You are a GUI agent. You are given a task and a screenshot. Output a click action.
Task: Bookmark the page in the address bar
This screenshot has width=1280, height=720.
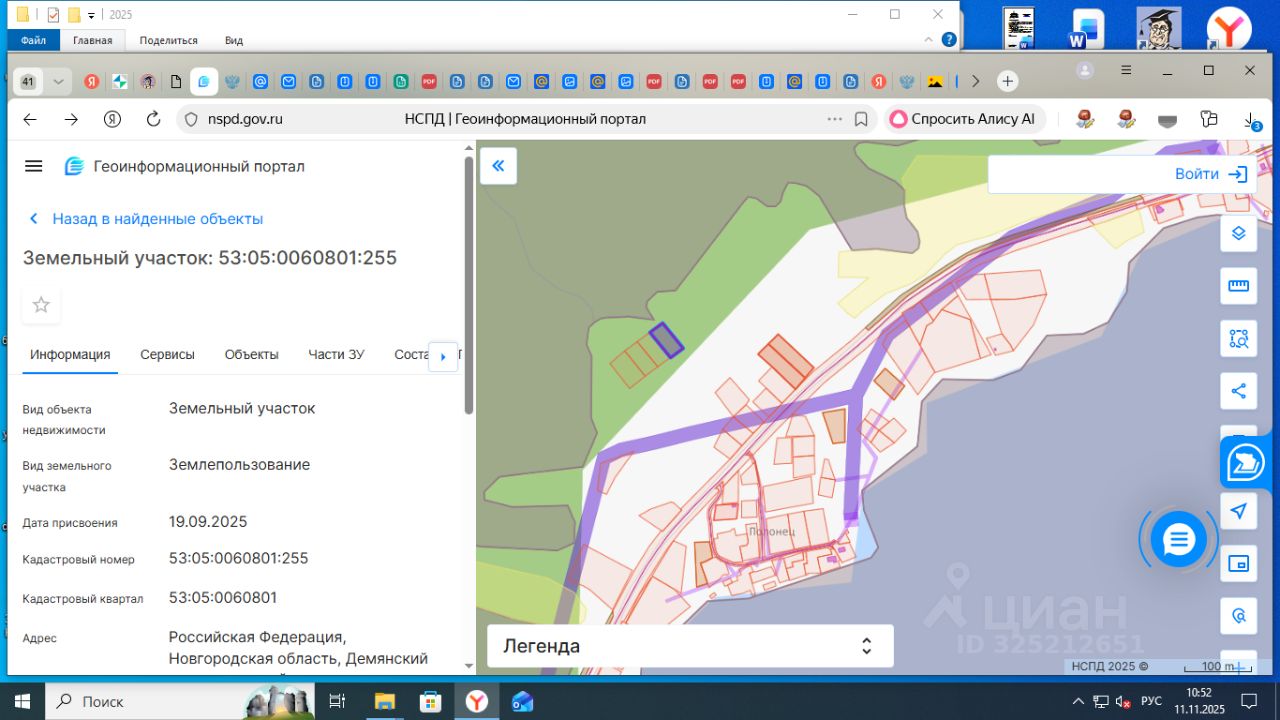[861, 119]
